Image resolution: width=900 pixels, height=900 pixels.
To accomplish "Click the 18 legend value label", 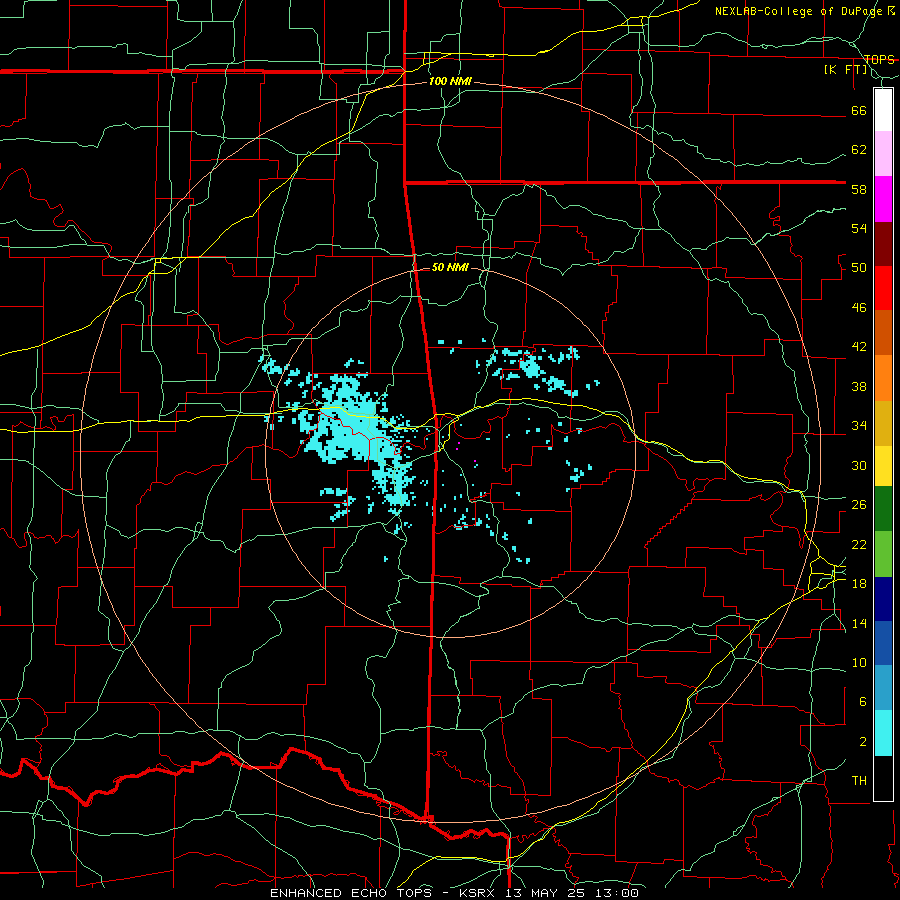I will (859, 584).
